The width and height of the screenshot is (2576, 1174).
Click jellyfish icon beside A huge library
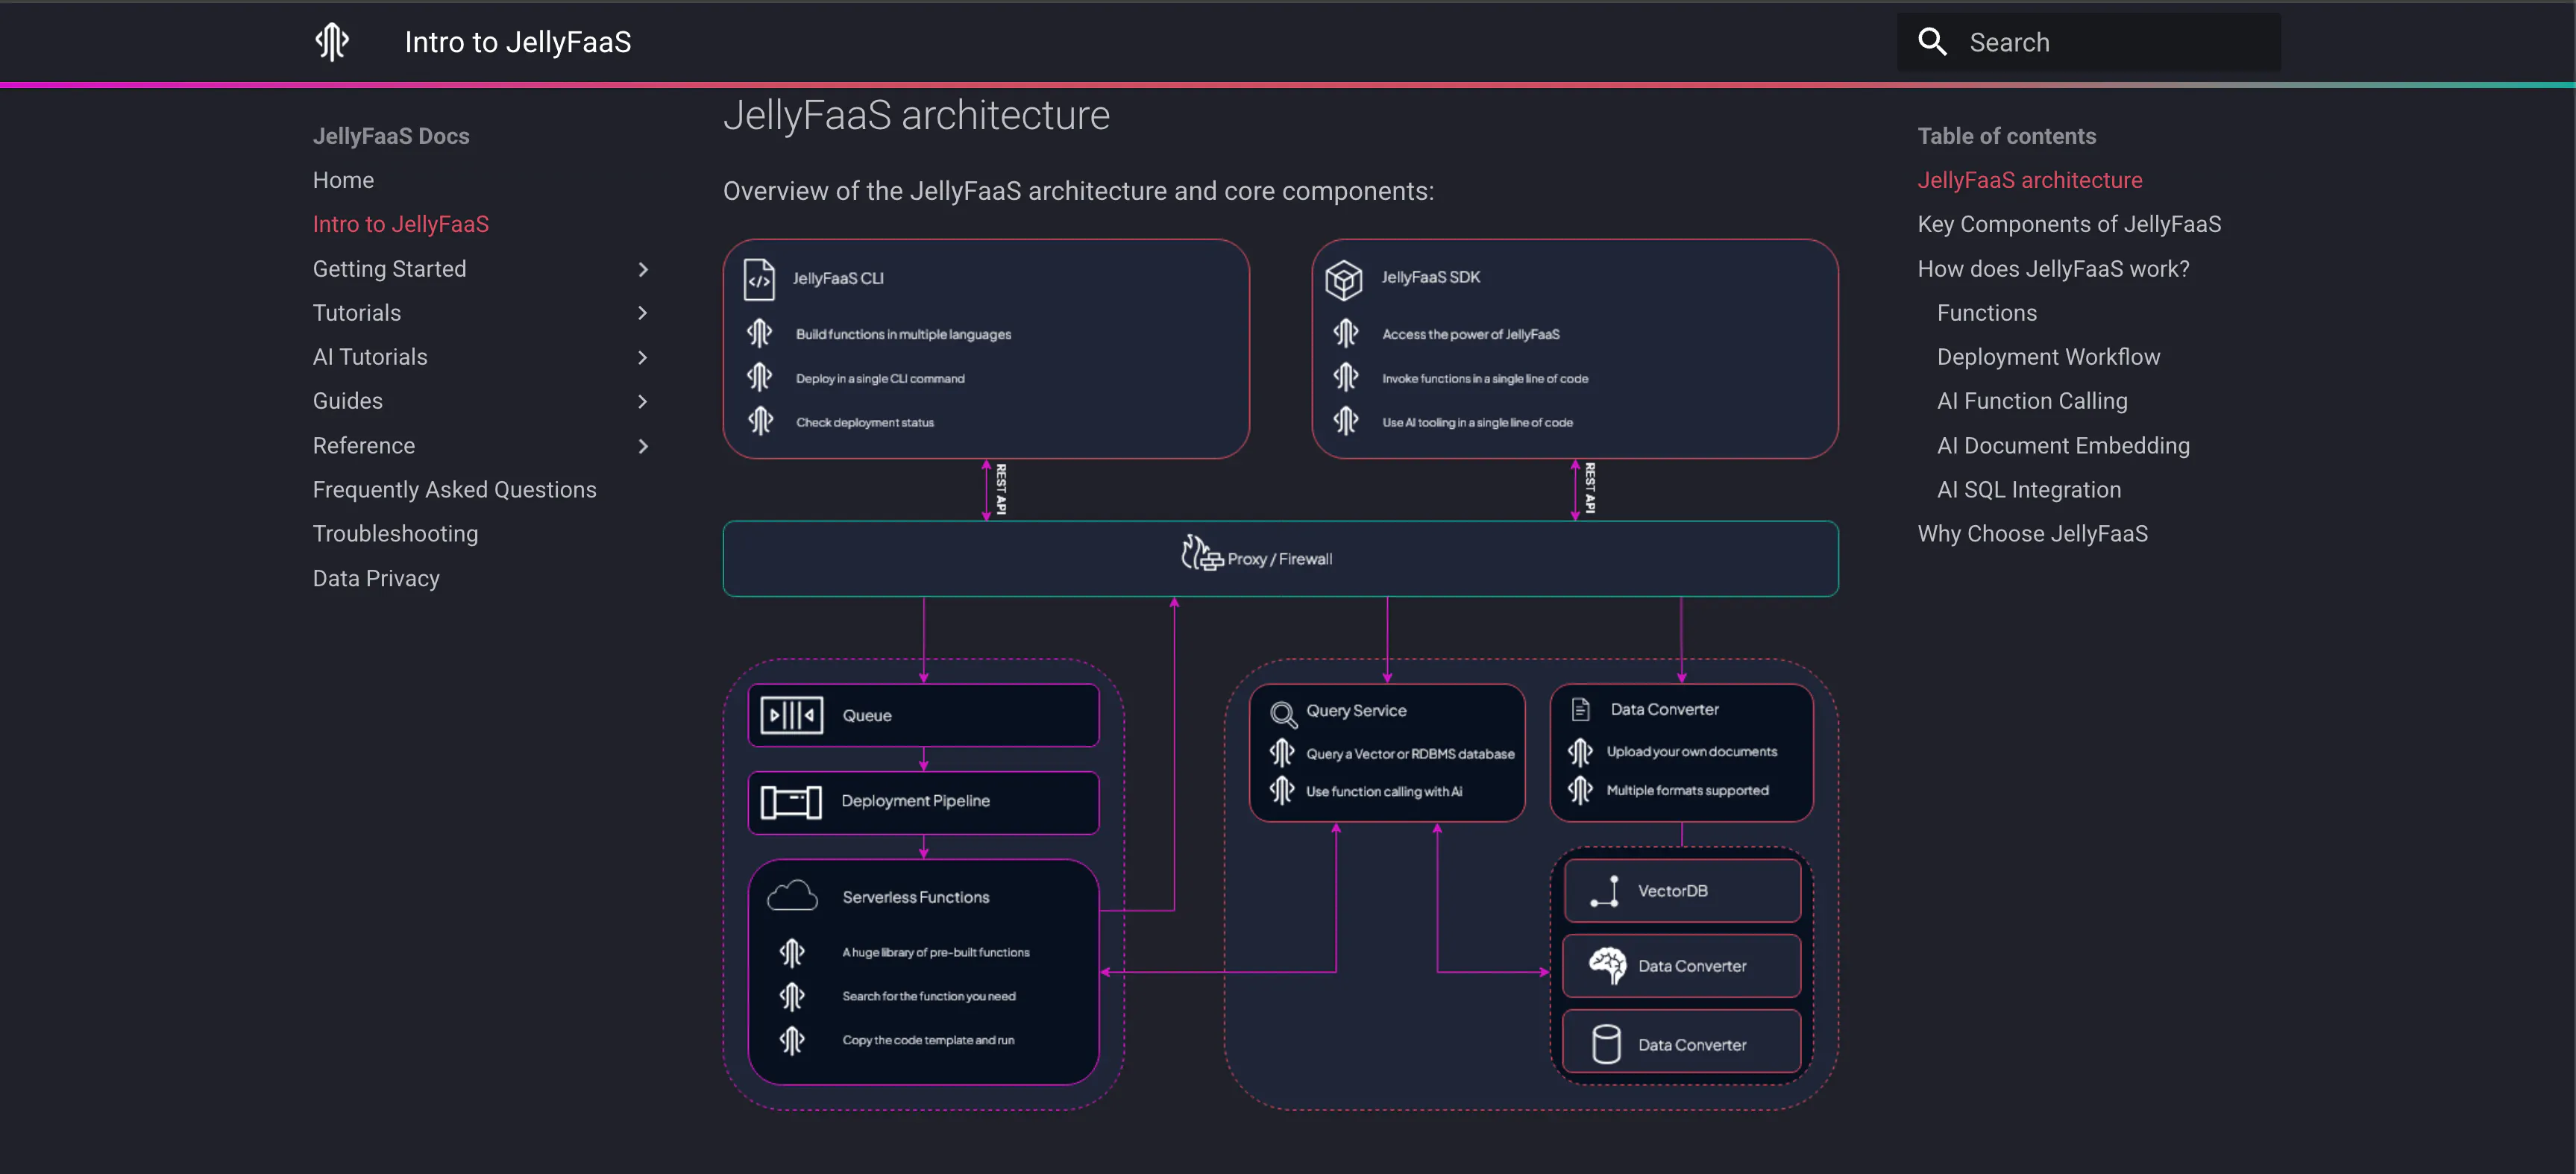tap(791, 953)
